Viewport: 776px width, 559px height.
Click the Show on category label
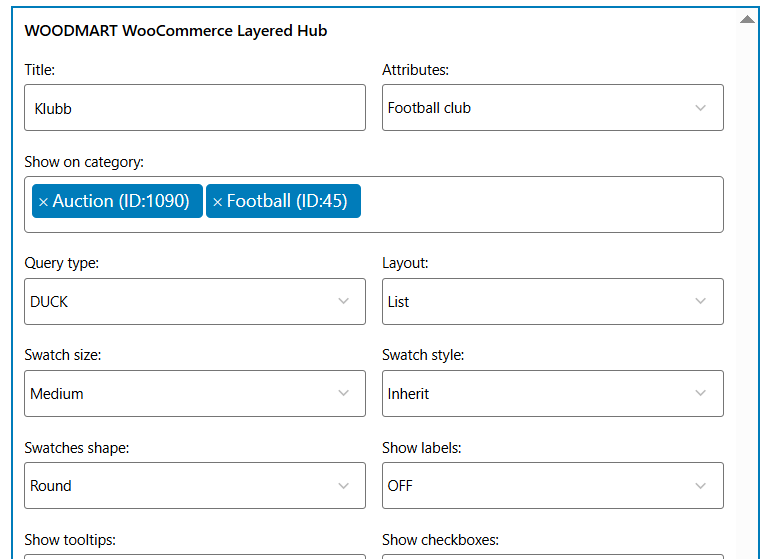pyautogui.click(x=84, y=162)
